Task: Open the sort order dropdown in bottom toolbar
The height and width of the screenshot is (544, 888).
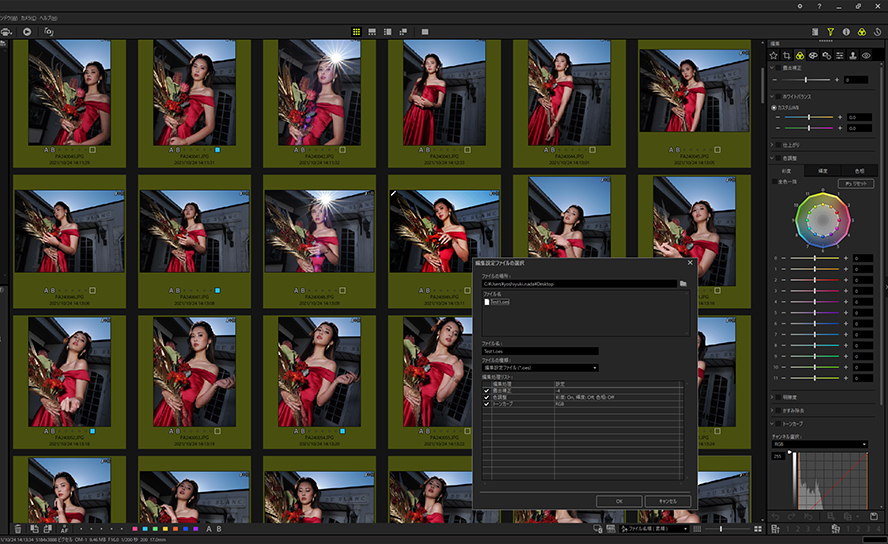Action: [x=654, y=529]
